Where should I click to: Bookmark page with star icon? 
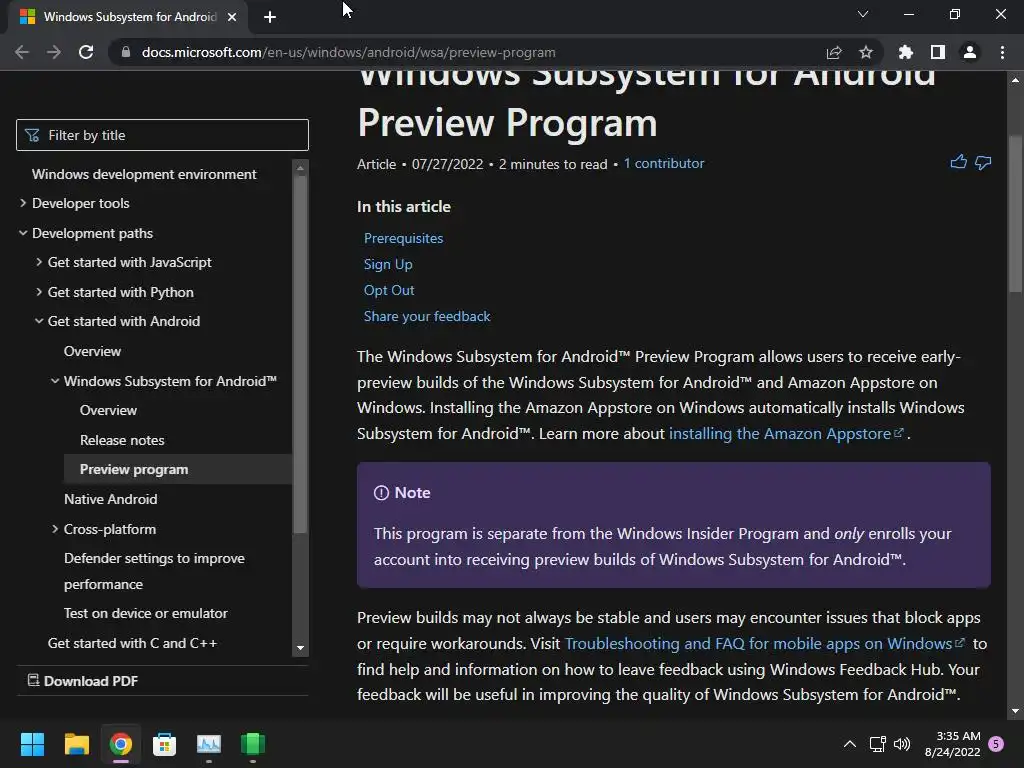point(866,52)
